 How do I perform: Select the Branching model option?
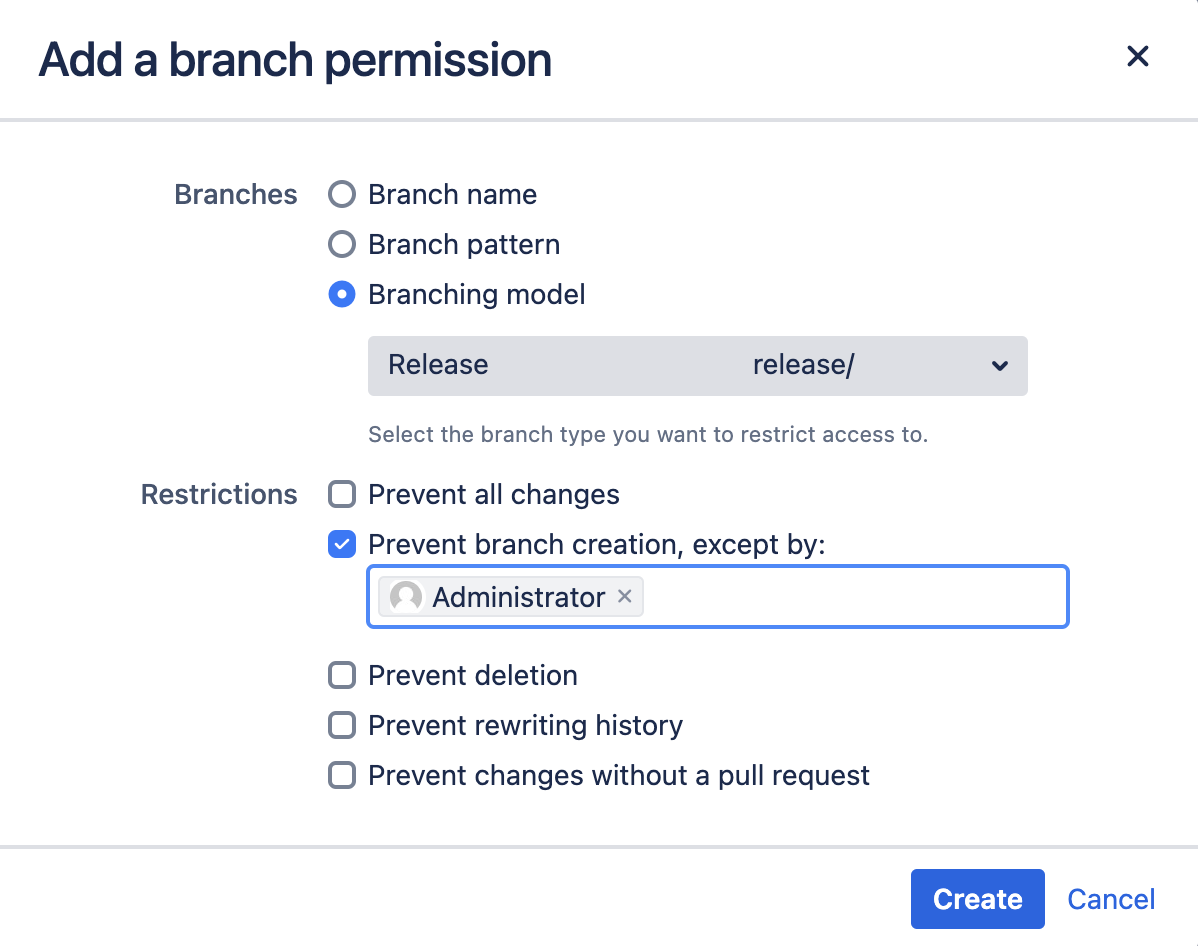click(x=341, y=294)
